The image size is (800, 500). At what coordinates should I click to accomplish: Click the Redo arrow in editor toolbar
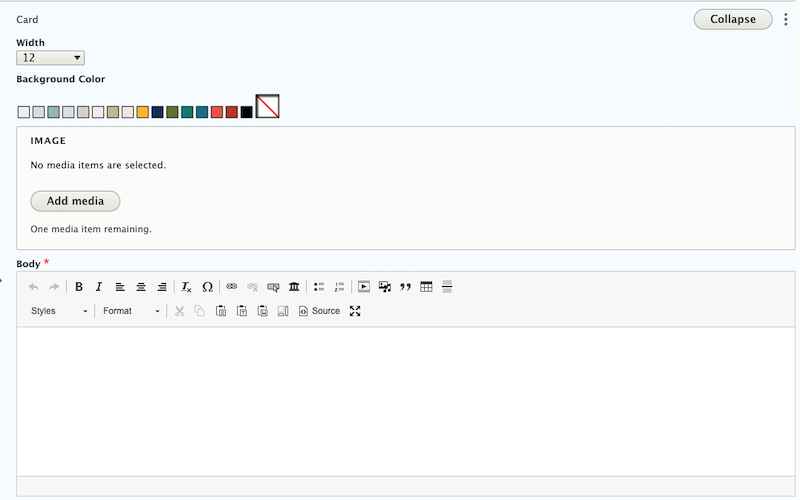coord(54,287)
